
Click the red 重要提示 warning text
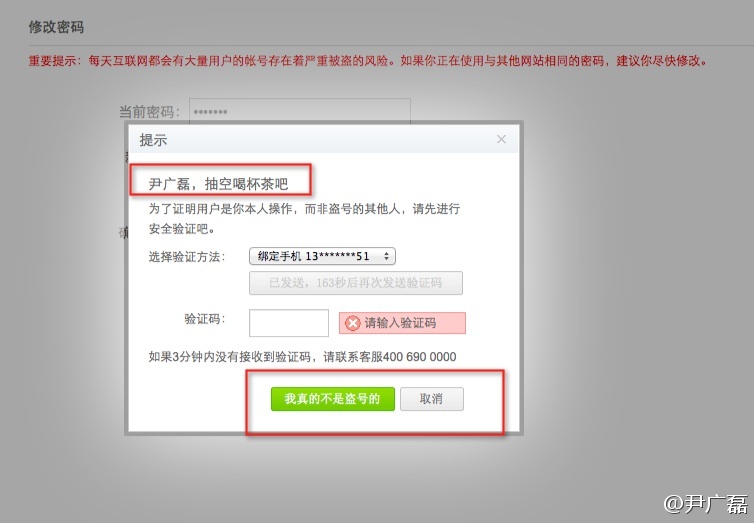[x=368, y=61]
